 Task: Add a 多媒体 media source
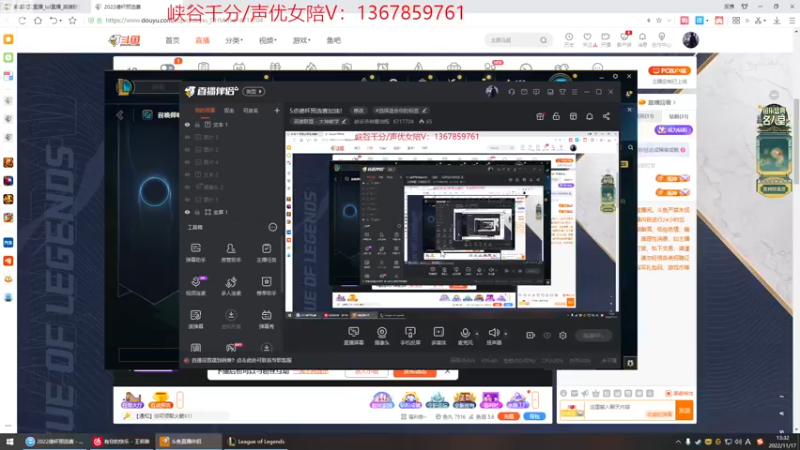coord(439,336)
